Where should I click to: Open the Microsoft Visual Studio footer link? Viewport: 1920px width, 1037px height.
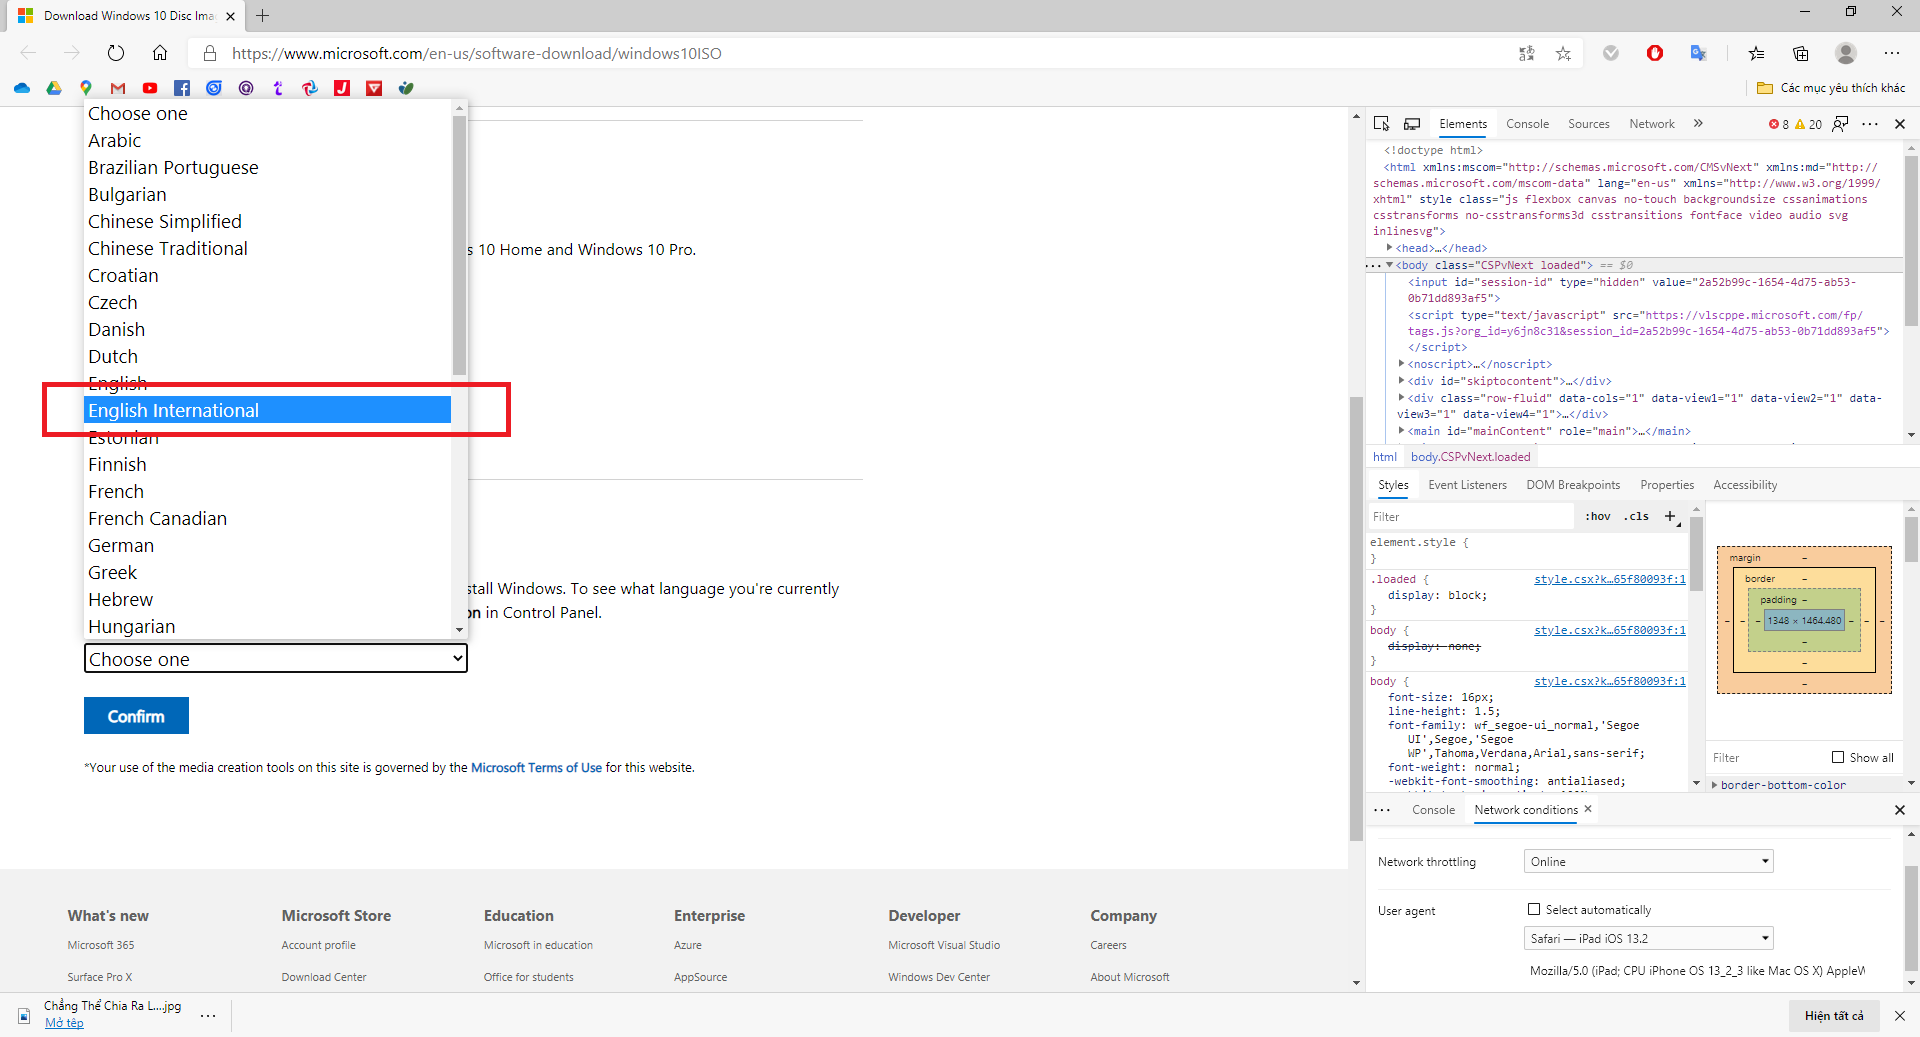point(944,945)
